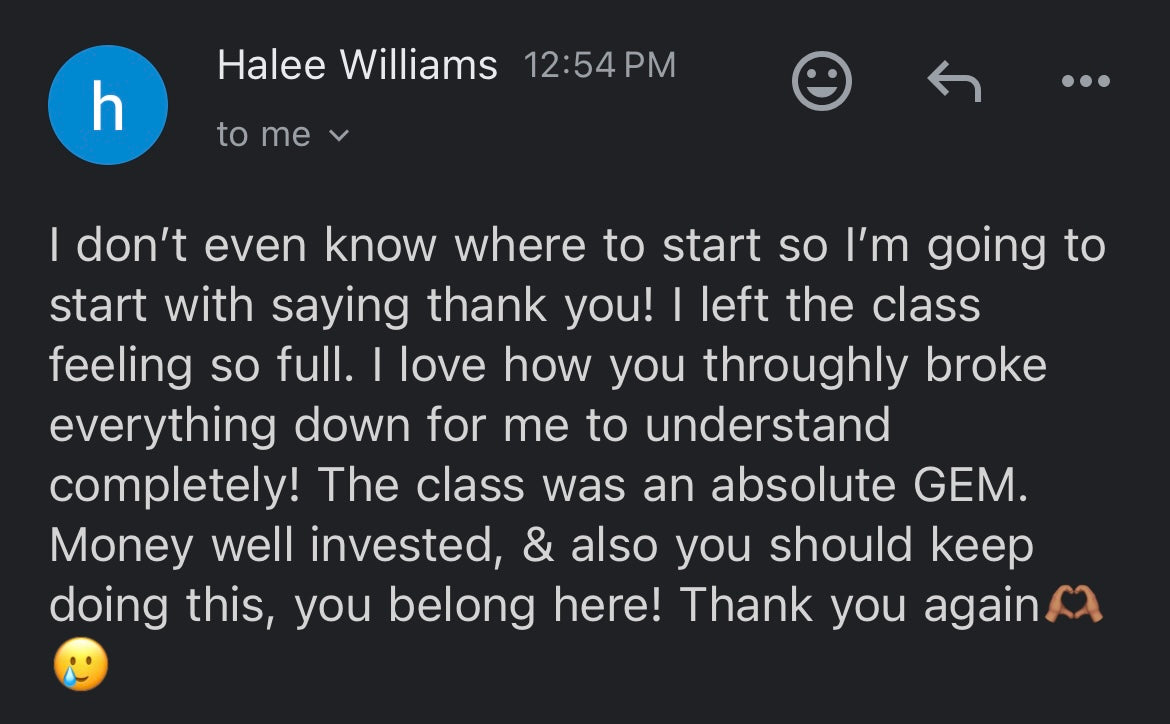Click the word "everything" in the message
Viewport: 1170px width, 724px height.
(162, 426)
